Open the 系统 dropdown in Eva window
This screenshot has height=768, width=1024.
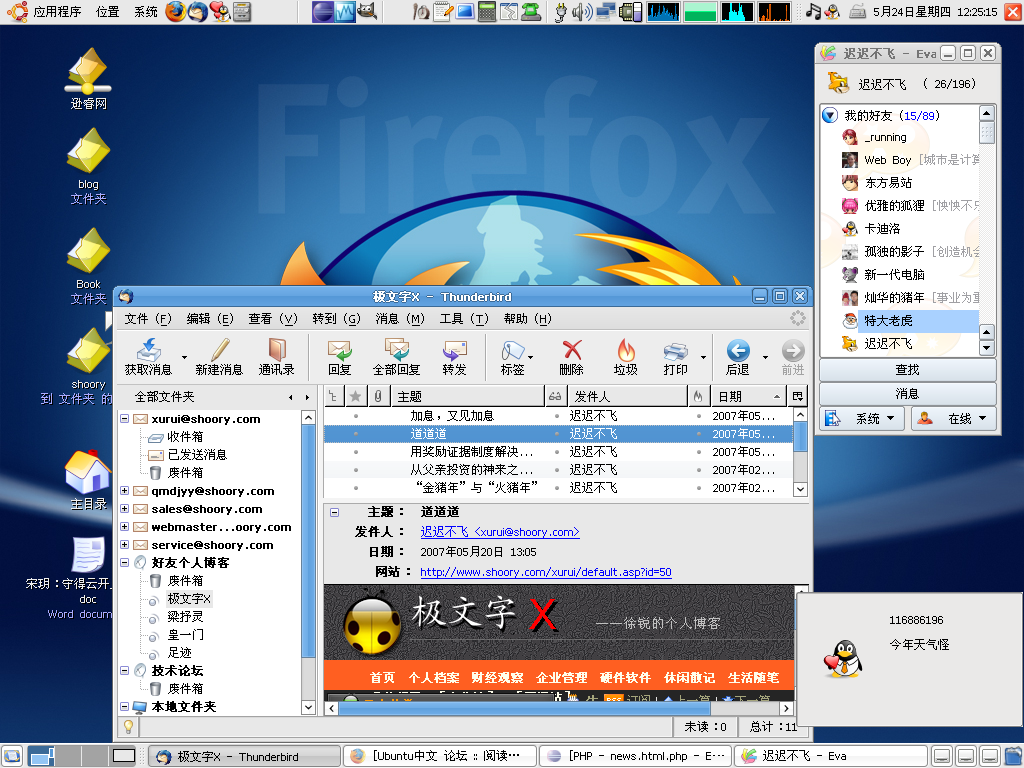pos(861,419)
